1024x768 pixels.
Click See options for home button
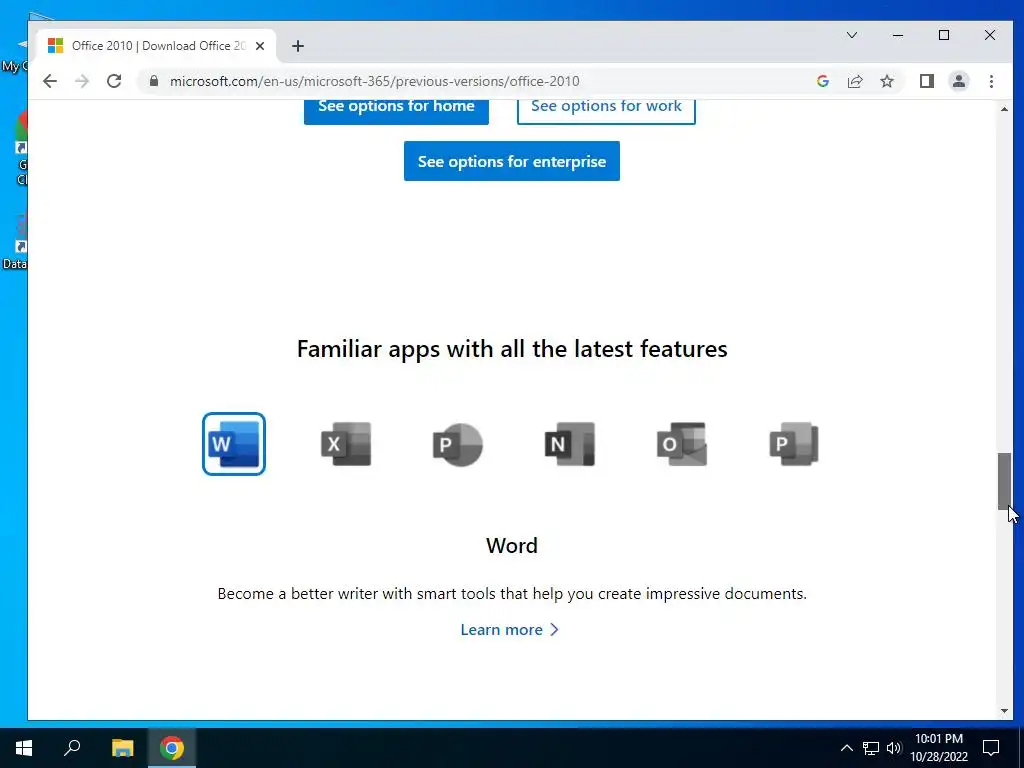point(396,110)
